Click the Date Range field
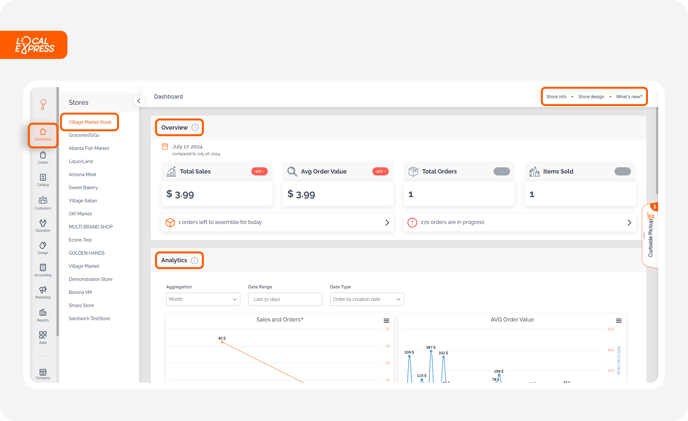The width and height of the screenshot is (688, 421). [x=285, y=299]
